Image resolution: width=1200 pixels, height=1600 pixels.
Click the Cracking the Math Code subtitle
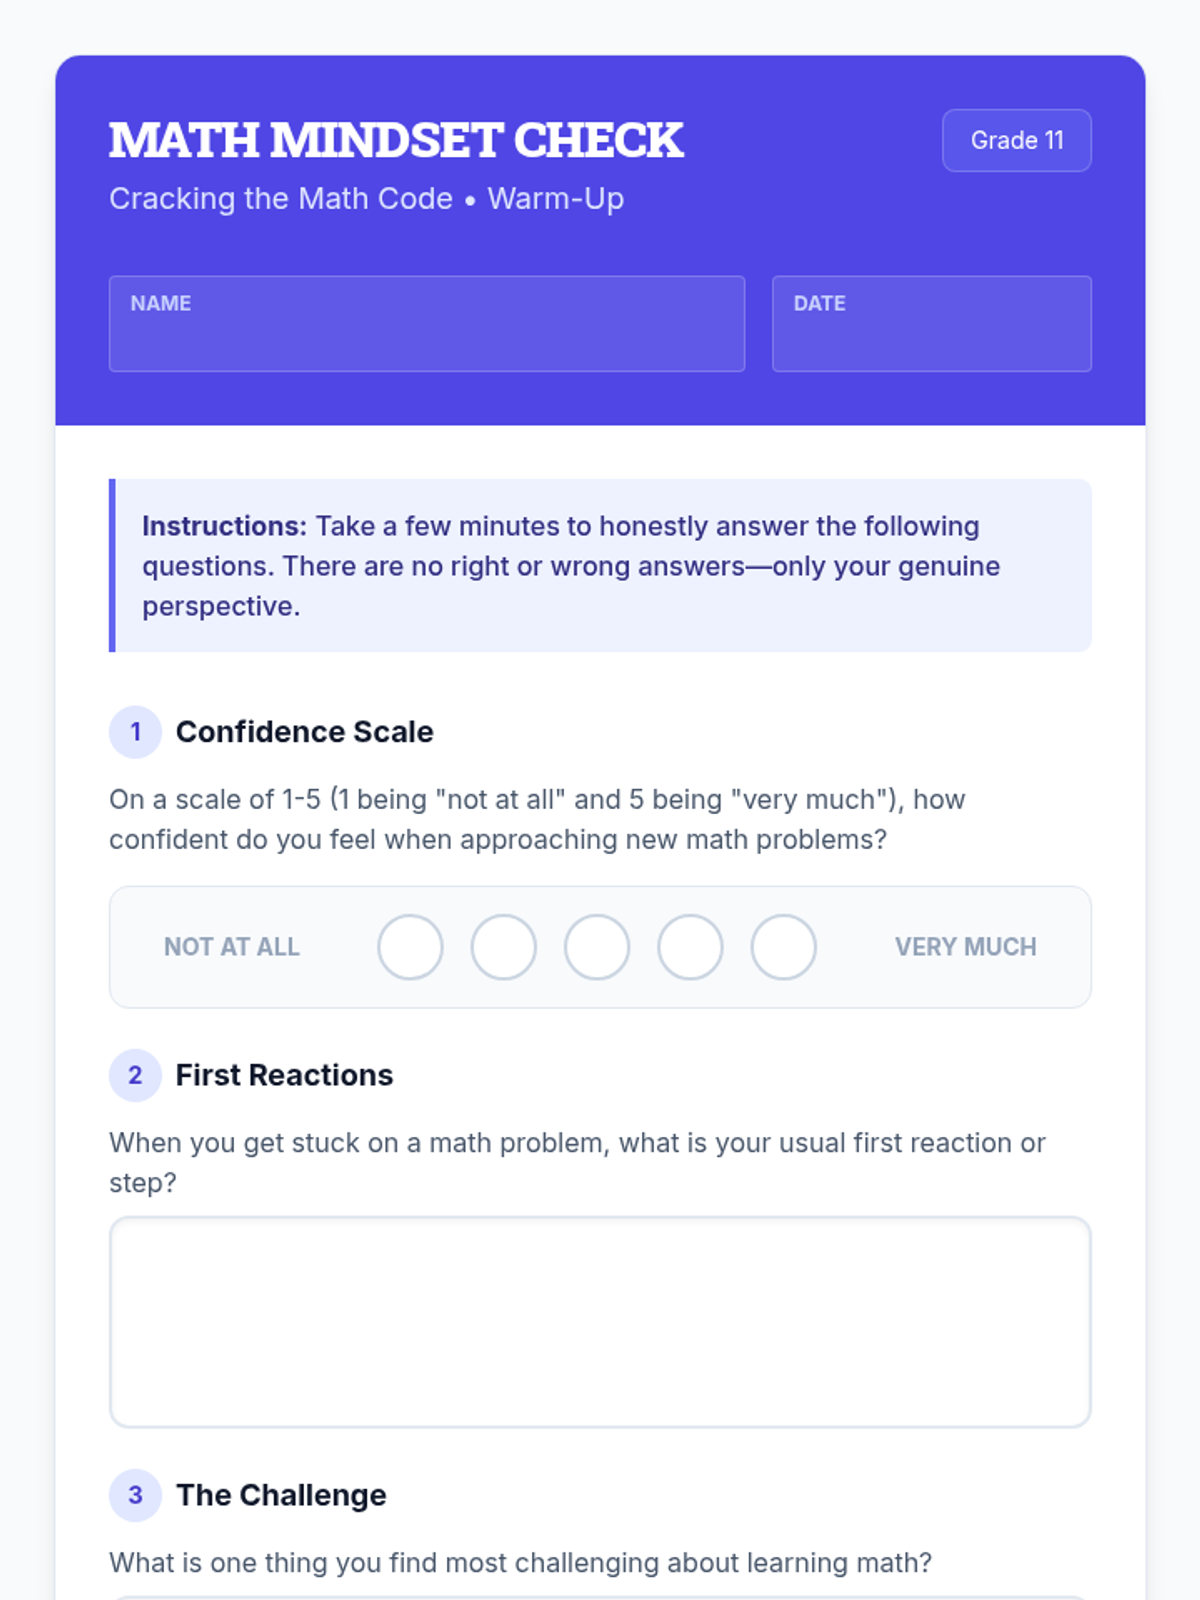click(x=366, y=199)
